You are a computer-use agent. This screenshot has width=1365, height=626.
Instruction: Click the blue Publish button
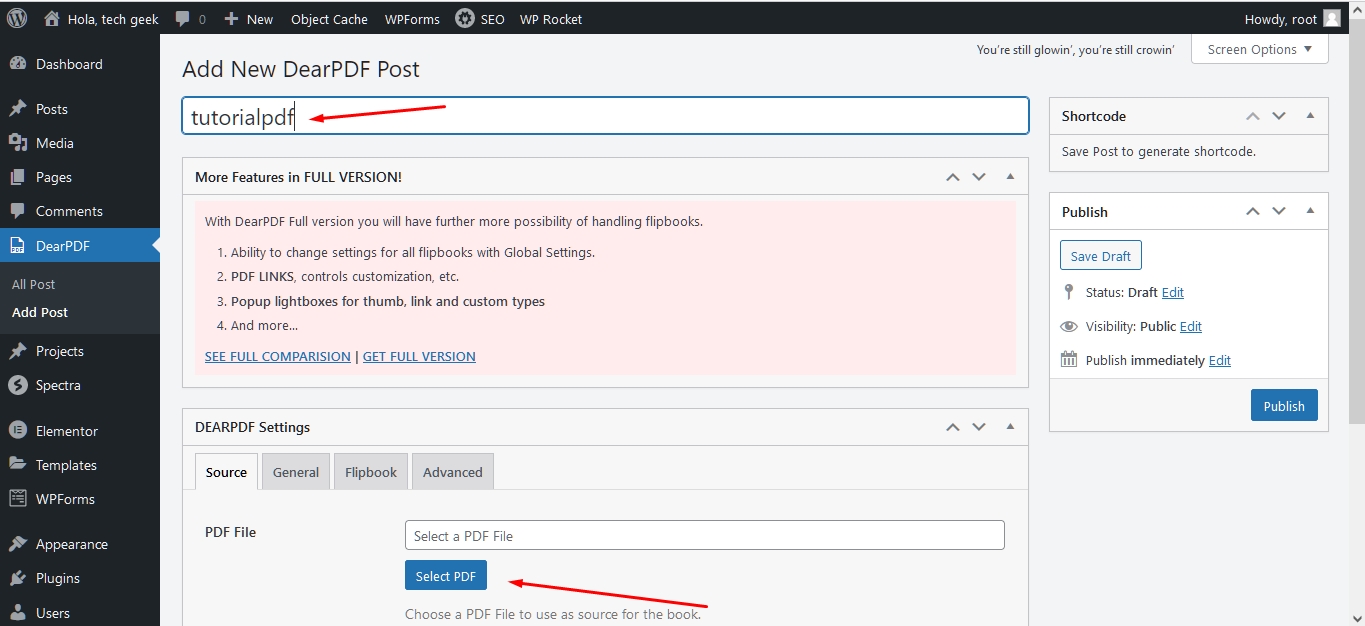pos(1284,406)
